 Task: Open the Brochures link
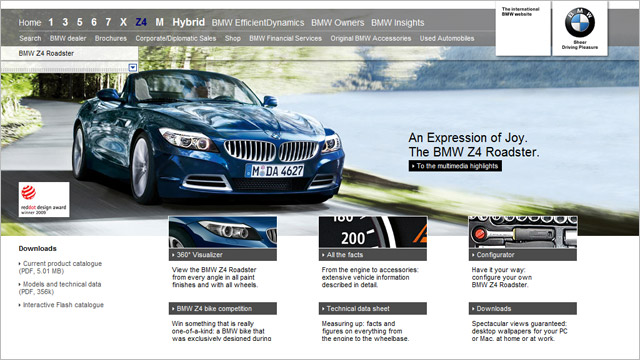111,38
